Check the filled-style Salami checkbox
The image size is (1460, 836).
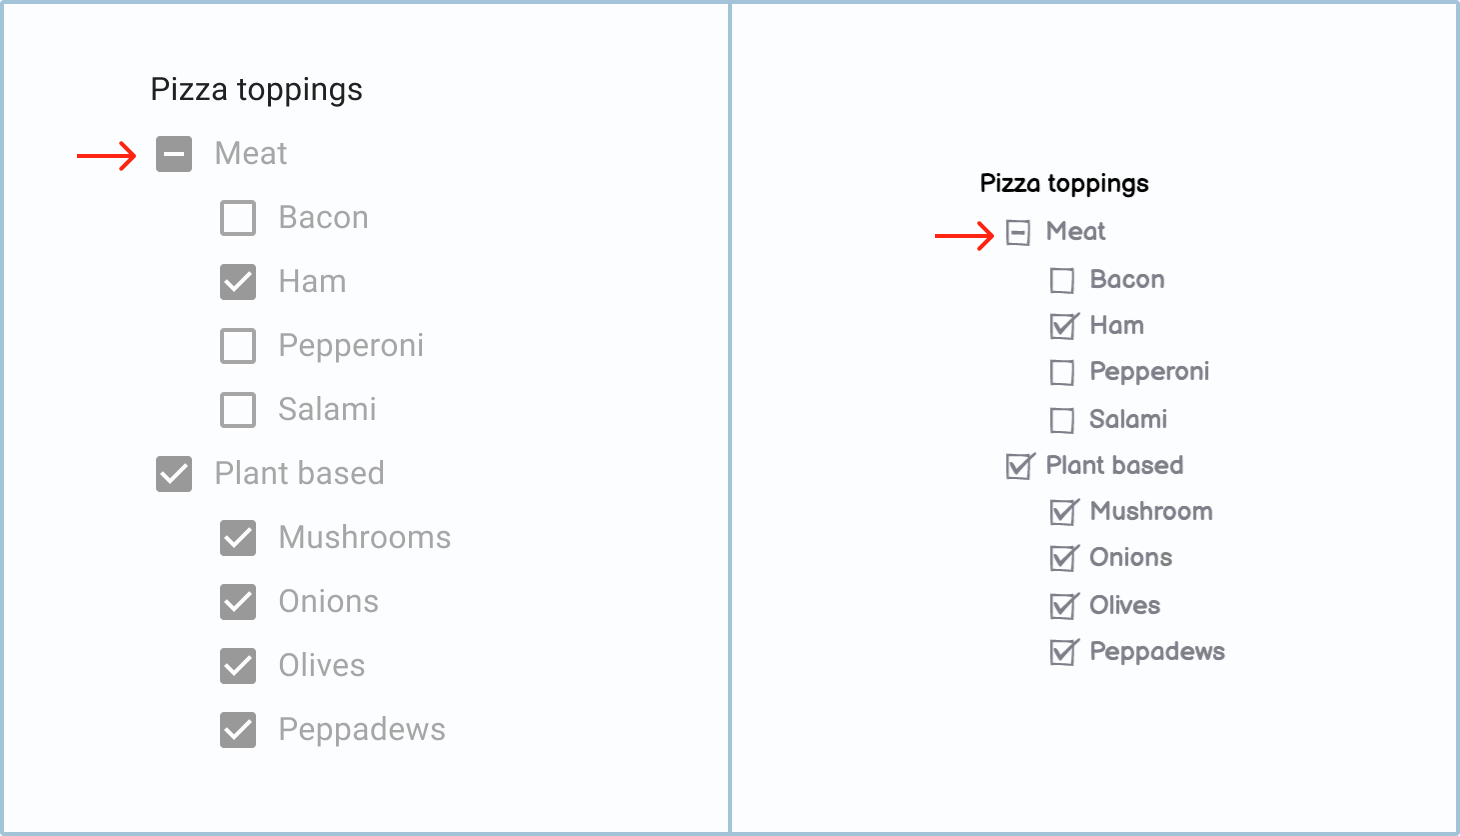tap(238, 410)
